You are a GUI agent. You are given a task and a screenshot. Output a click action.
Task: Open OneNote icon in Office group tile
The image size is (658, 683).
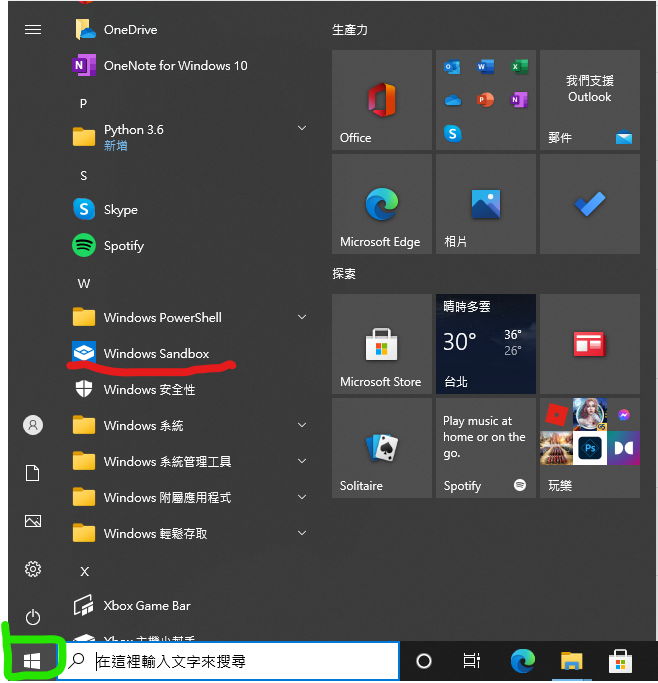coord(519,100)
